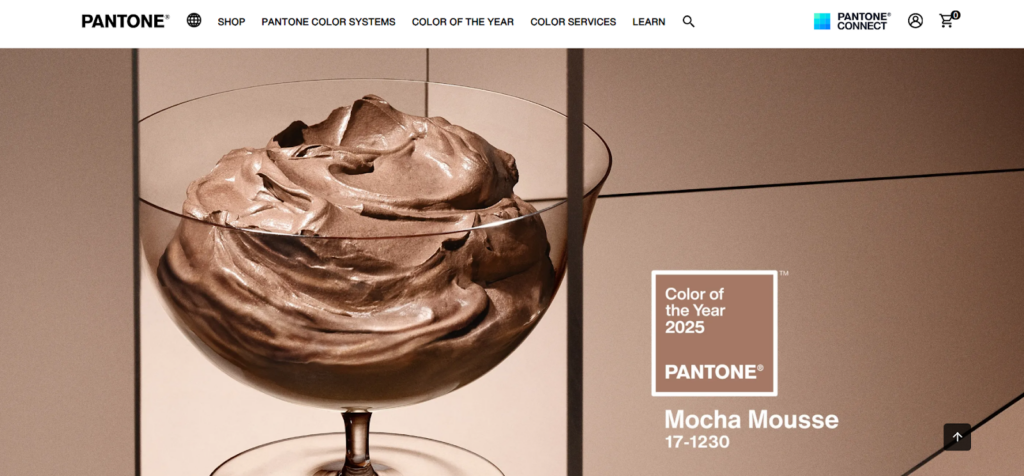The height and width of the screenshot is (476, 1024).
Task: Click the Color of the Year 2025 swatch
Action: coord(714,333)
